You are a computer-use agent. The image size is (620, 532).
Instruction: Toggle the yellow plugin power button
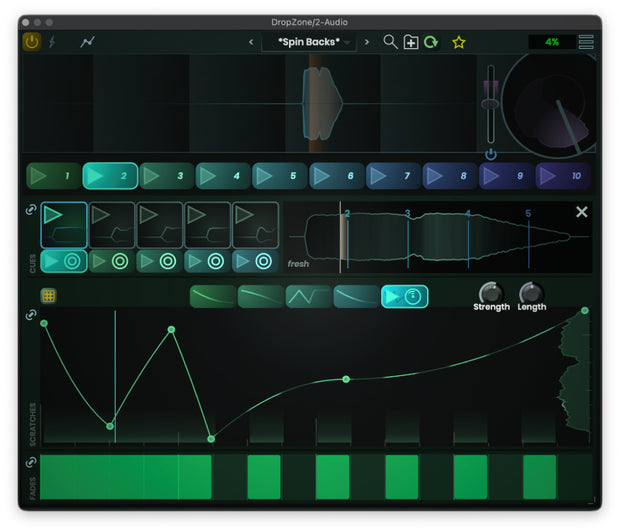[x=32, y=42]
